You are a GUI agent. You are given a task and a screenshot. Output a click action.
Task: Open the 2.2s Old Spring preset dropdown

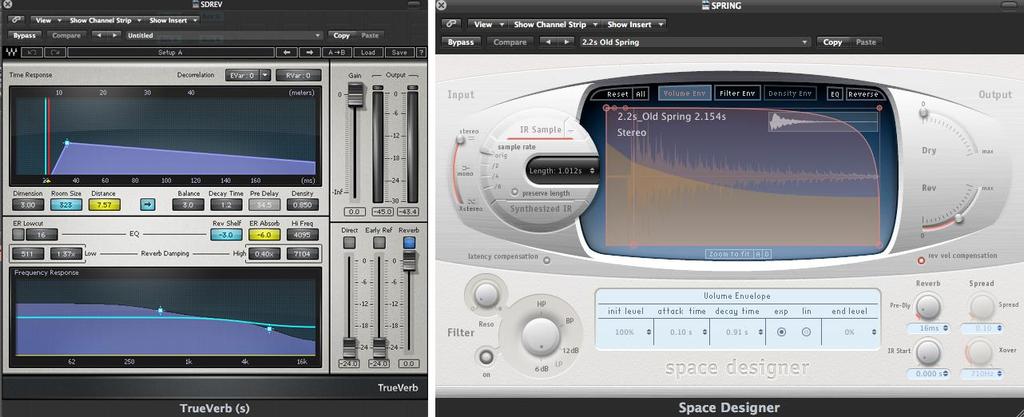[x=694, y=42]
